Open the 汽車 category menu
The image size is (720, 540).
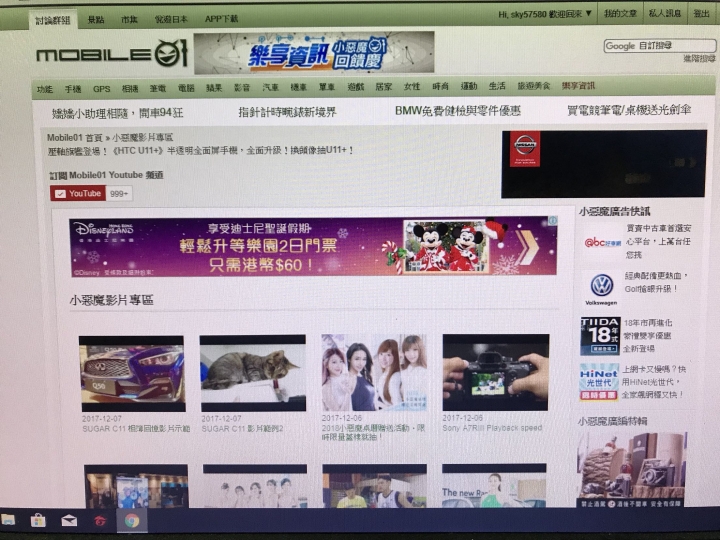click(x=270, y=87)
